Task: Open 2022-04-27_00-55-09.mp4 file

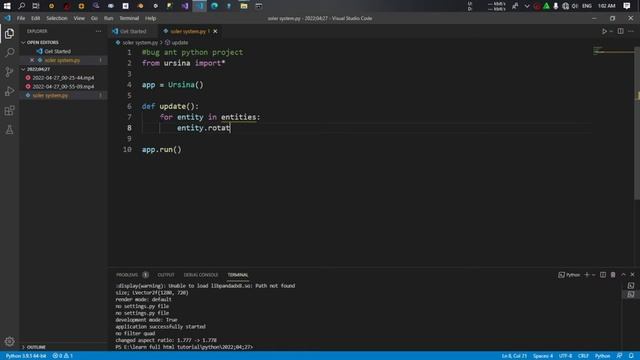Action: 63,87
